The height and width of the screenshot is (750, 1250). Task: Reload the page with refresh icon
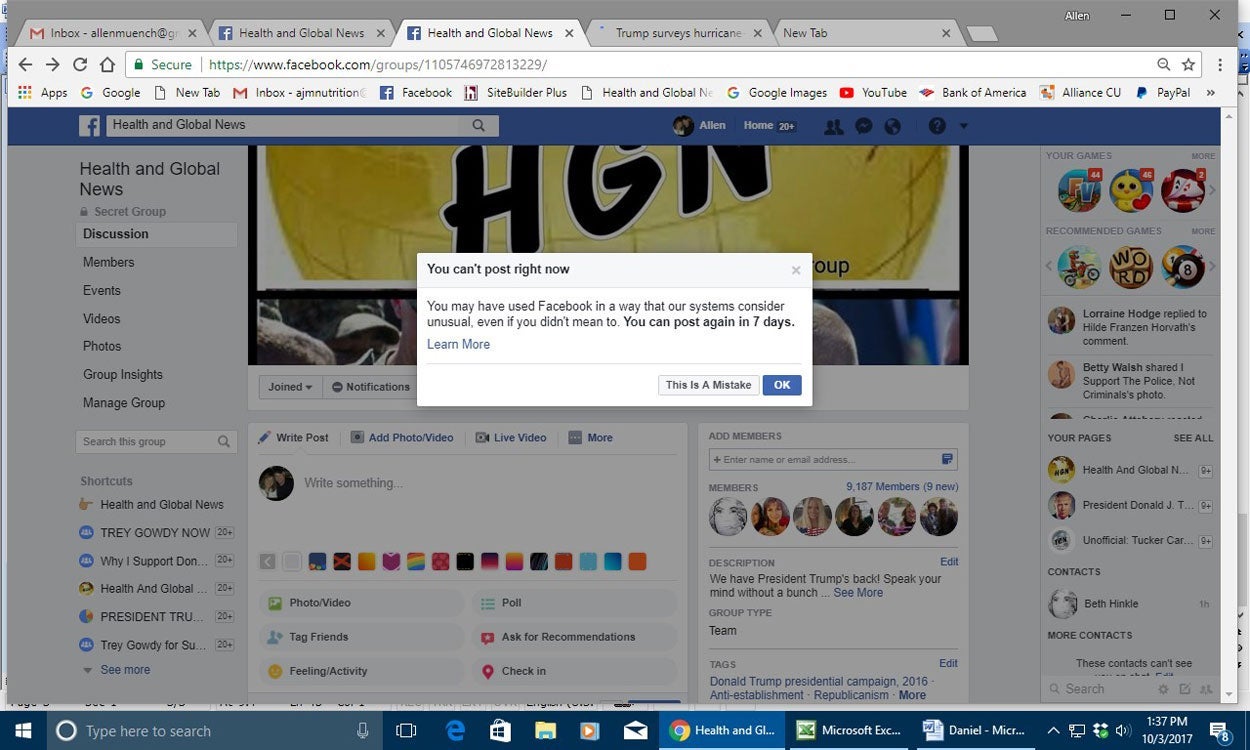coord(80,64)
